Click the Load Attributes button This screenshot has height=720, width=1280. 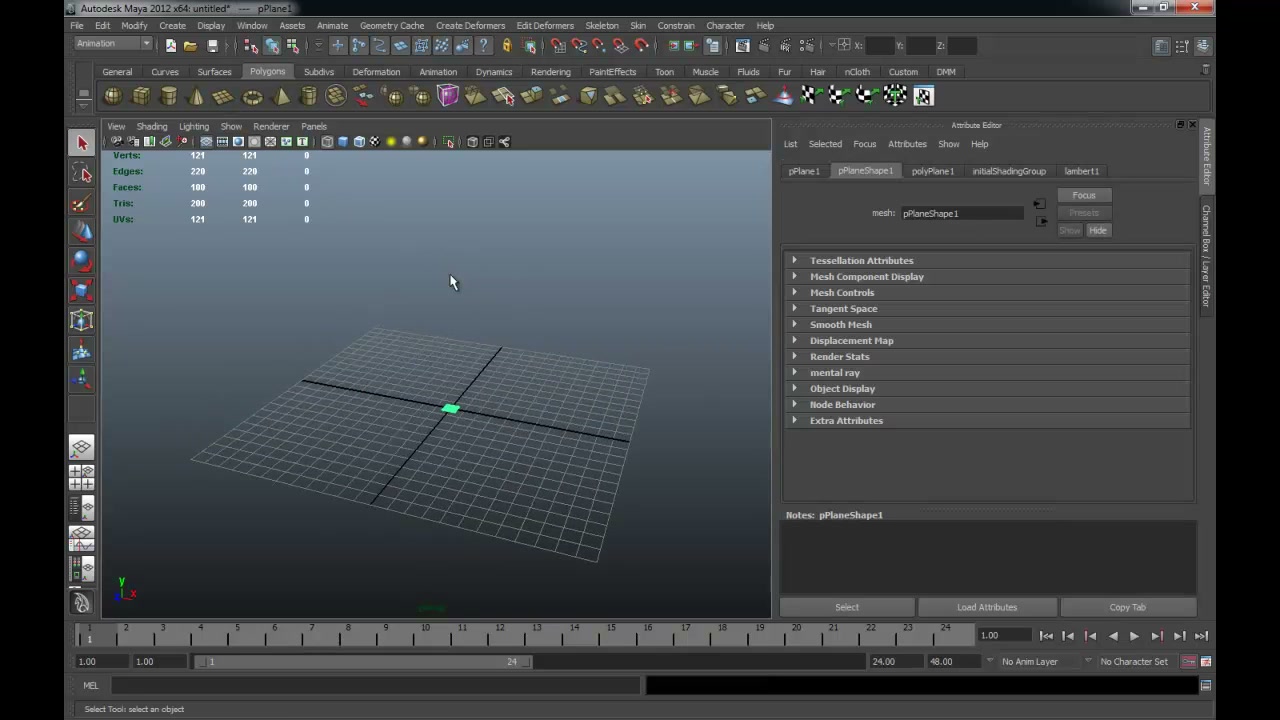pos(987,607)
